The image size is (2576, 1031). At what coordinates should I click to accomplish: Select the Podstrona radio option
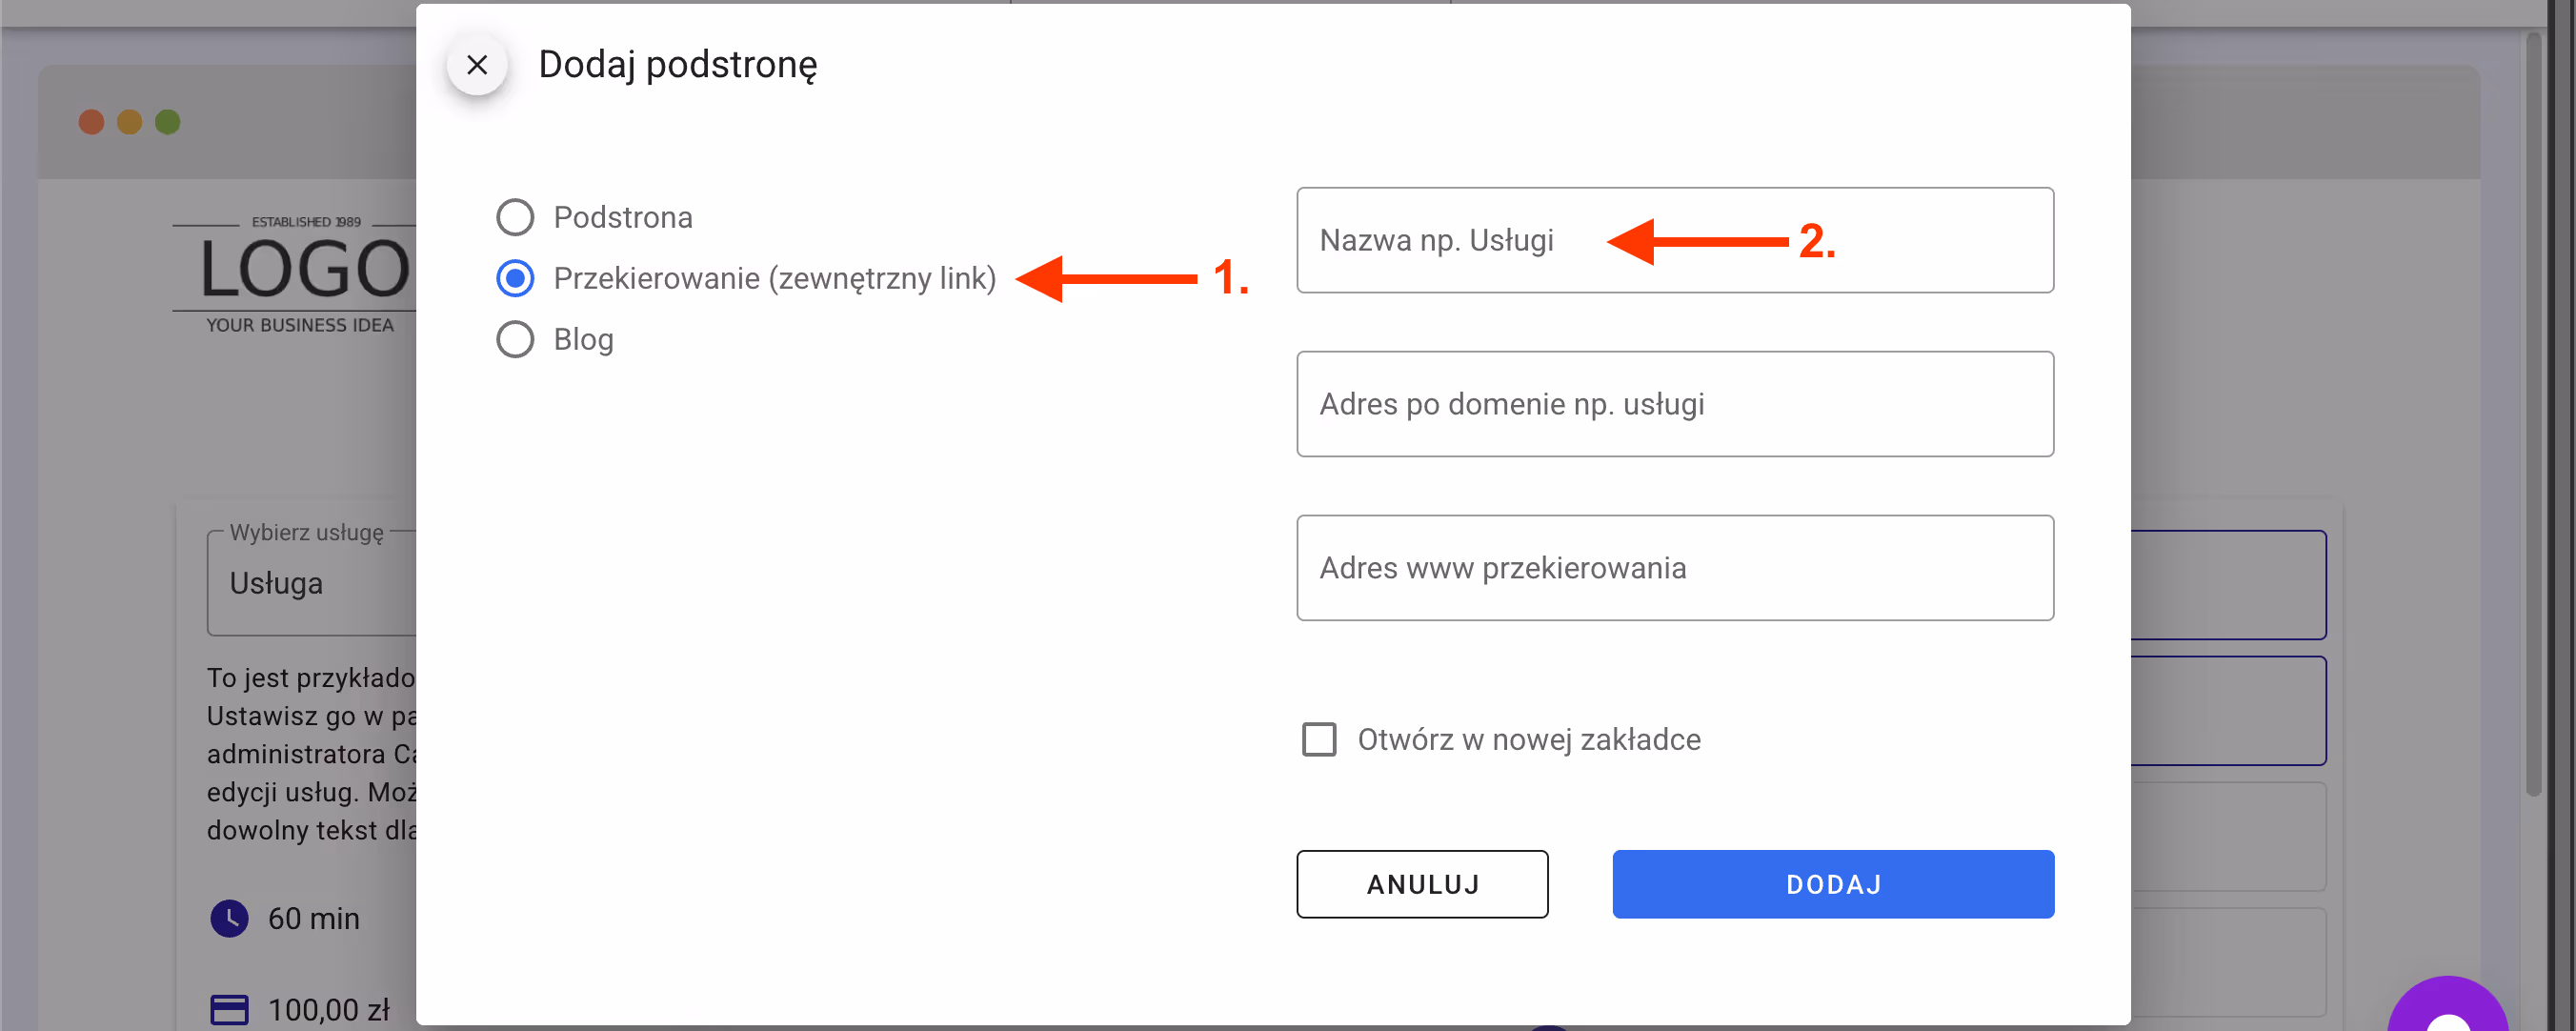(515, 217)
